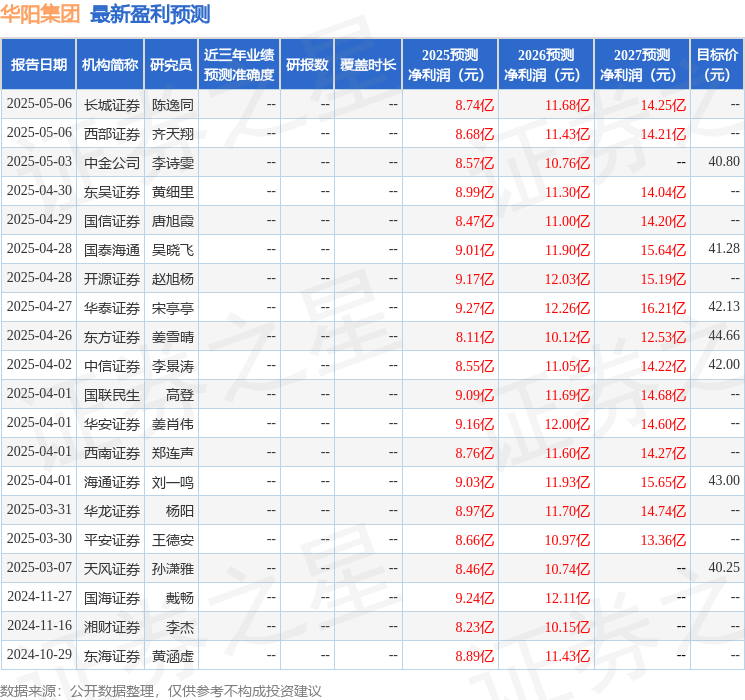Click the 2025-04-30 report date

tap(39, 191)
